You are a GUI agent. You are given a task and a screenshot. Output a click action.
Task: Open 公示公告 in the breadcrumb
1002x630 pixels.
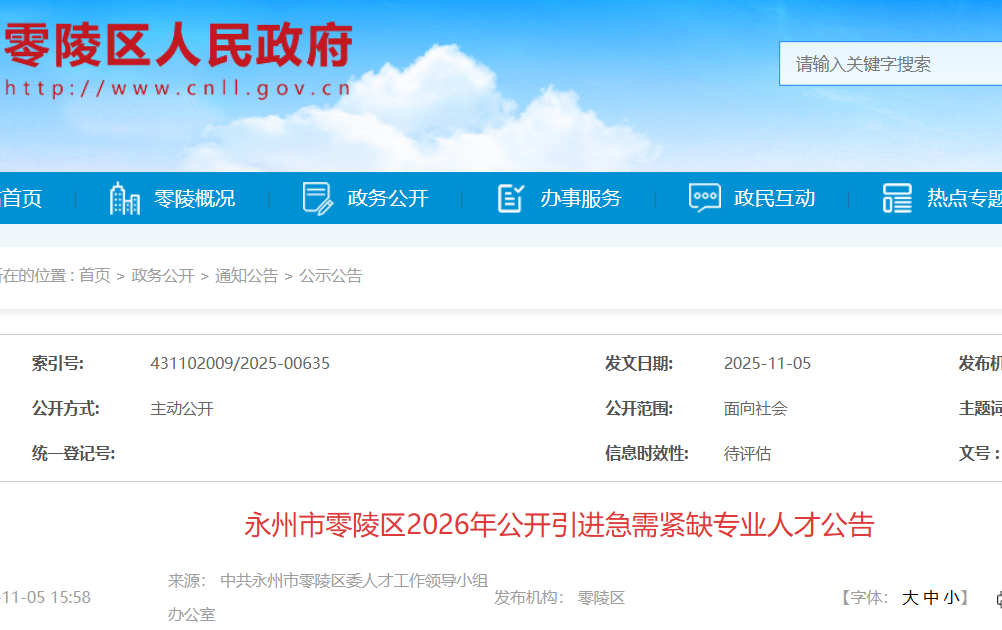tap(331, 276)
